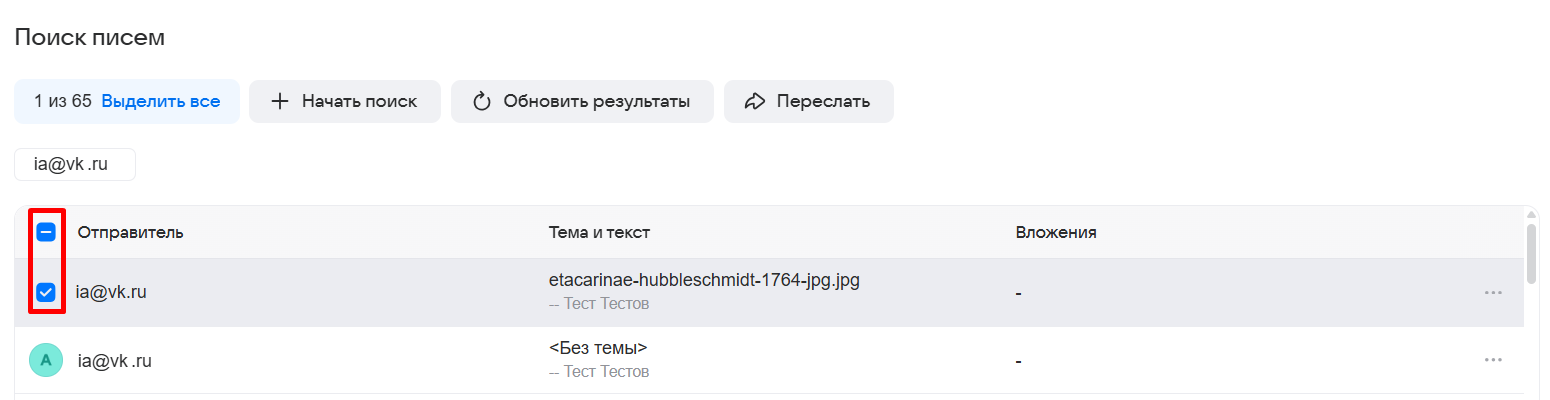Open the email with subject <Без темы>
Image resolution: width=1550 pixels, height=400 pixels.
click(x=598, y=348)
